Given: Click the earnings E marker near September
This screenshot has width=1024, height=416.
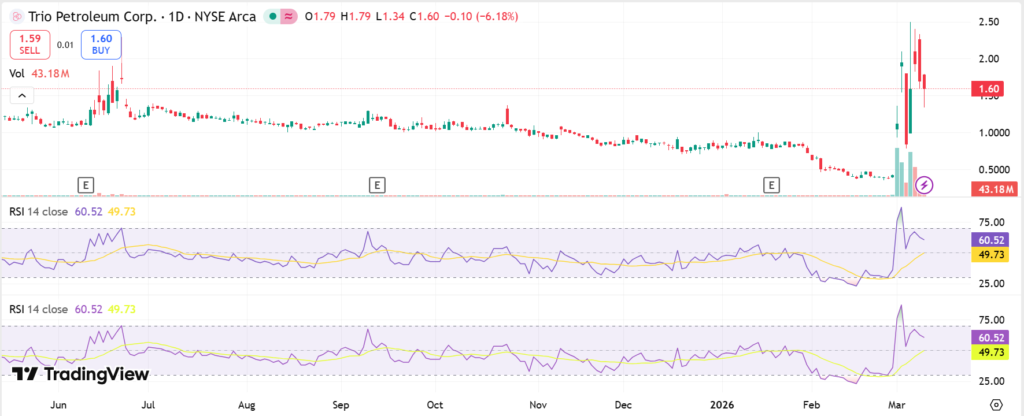Looking at the screenshot, I should [377, 185].
